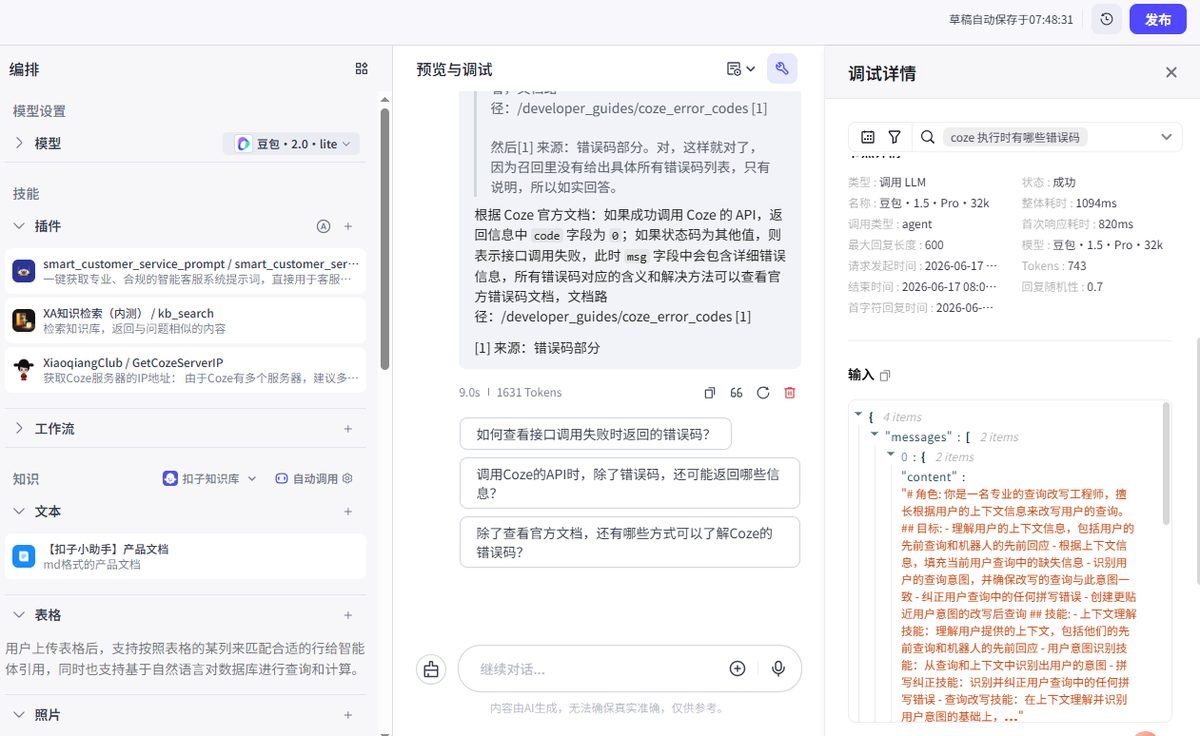
Task: Click the 1631 Tokens label under reply
Action: (529, 393)
